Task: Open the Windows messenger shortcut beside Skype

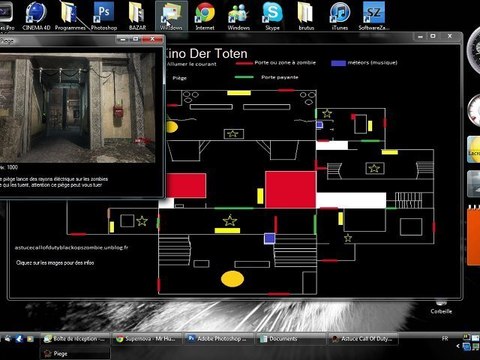Action: pyautogui.click(x=239, y=16)
